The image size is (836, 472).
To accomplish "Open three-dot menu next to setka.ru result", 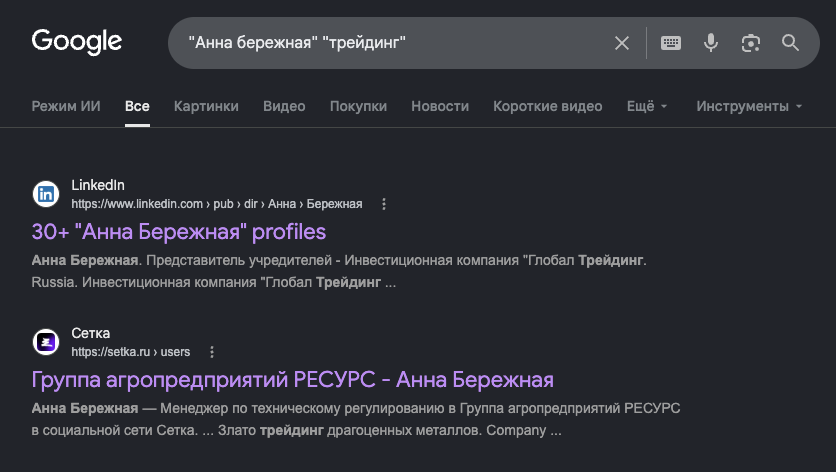I will [212, 352].
